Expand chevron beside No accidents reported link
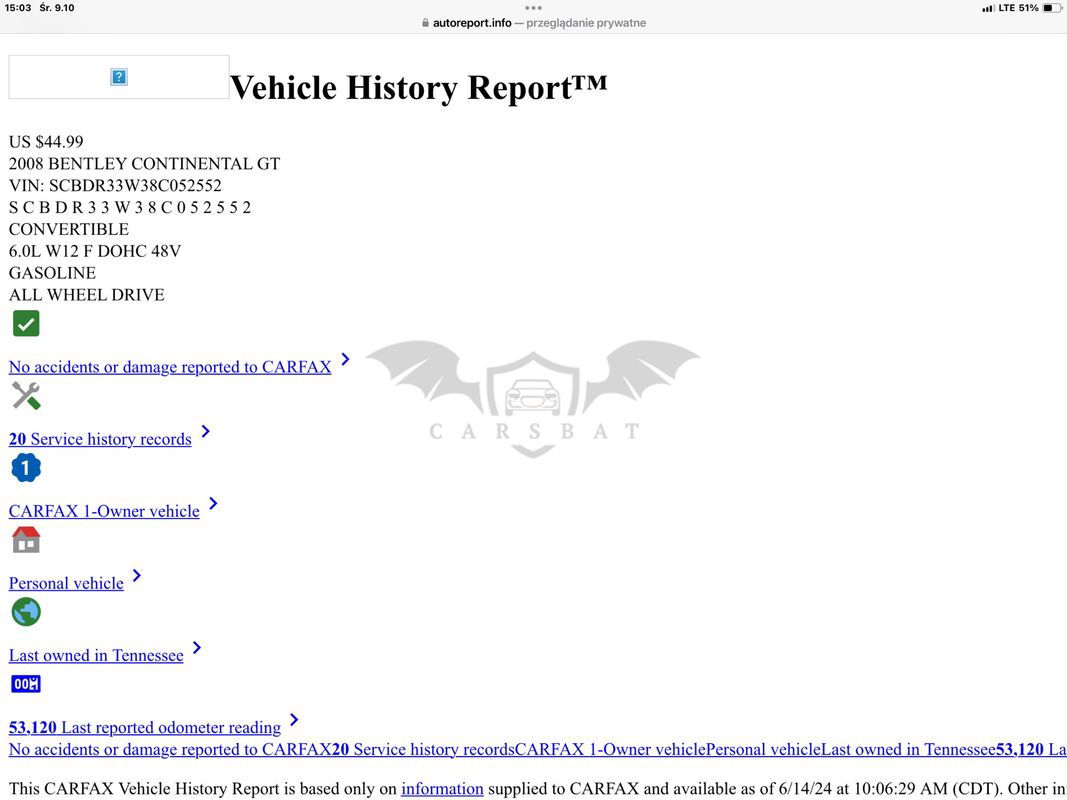 [x=345, y=359]
